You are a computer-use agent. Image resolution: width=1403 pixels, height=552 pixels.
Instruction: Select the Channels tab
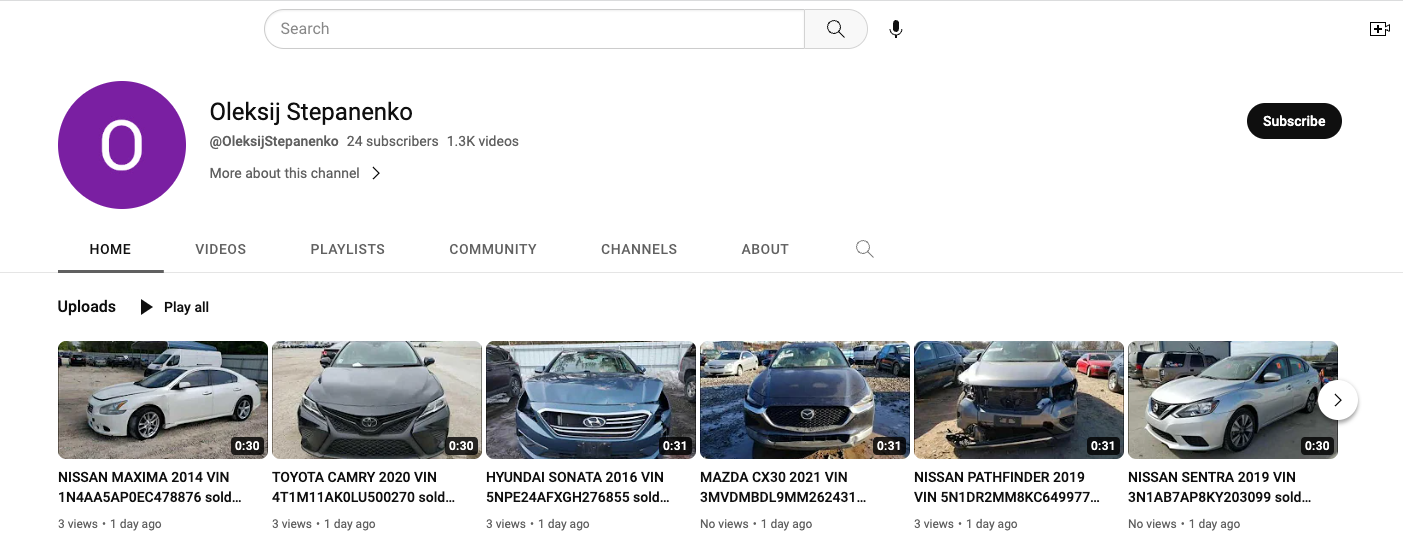[638, 249]
